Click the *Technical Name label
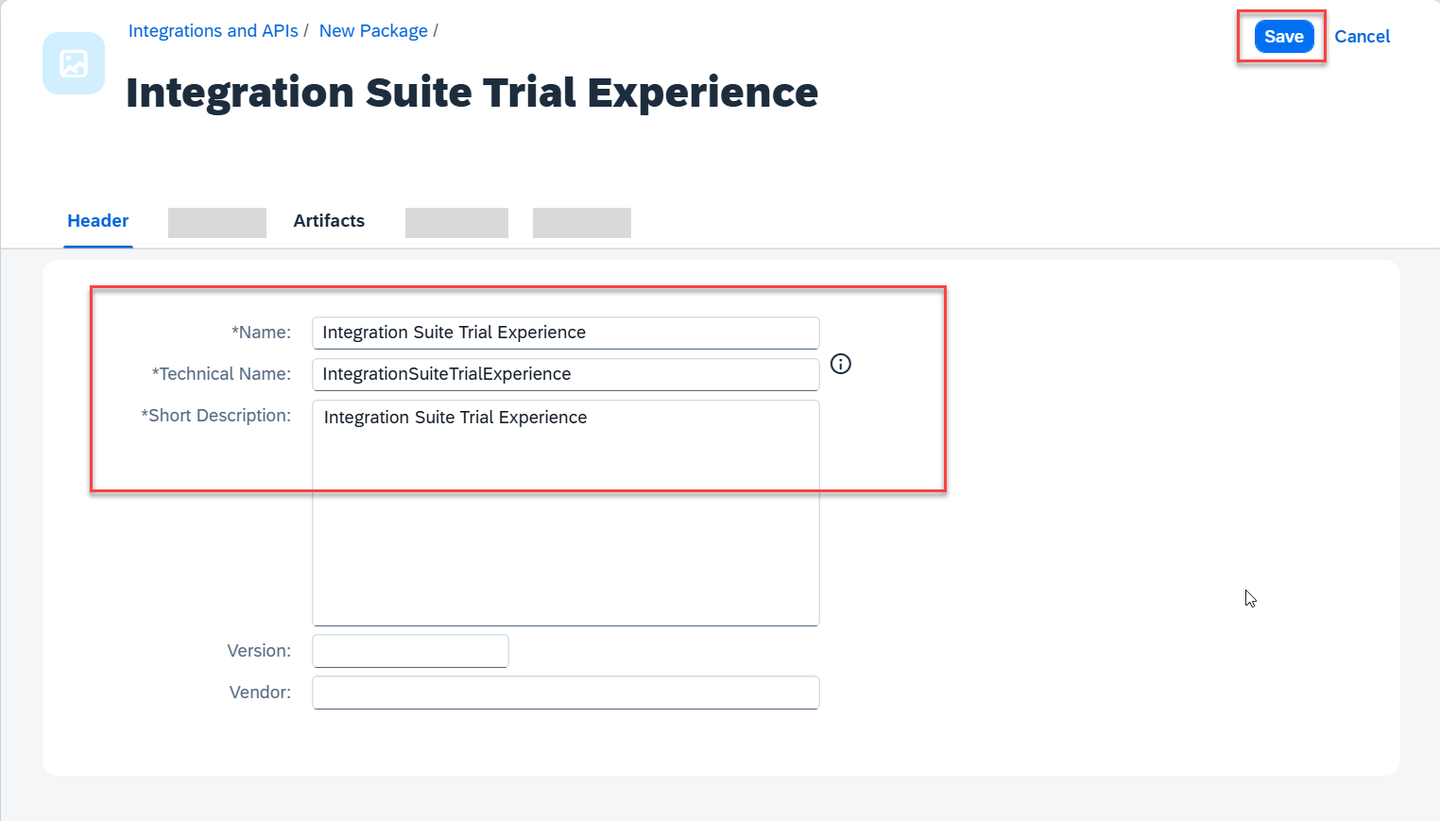This screenshot has height=821, width=1440. click(221, 373)
